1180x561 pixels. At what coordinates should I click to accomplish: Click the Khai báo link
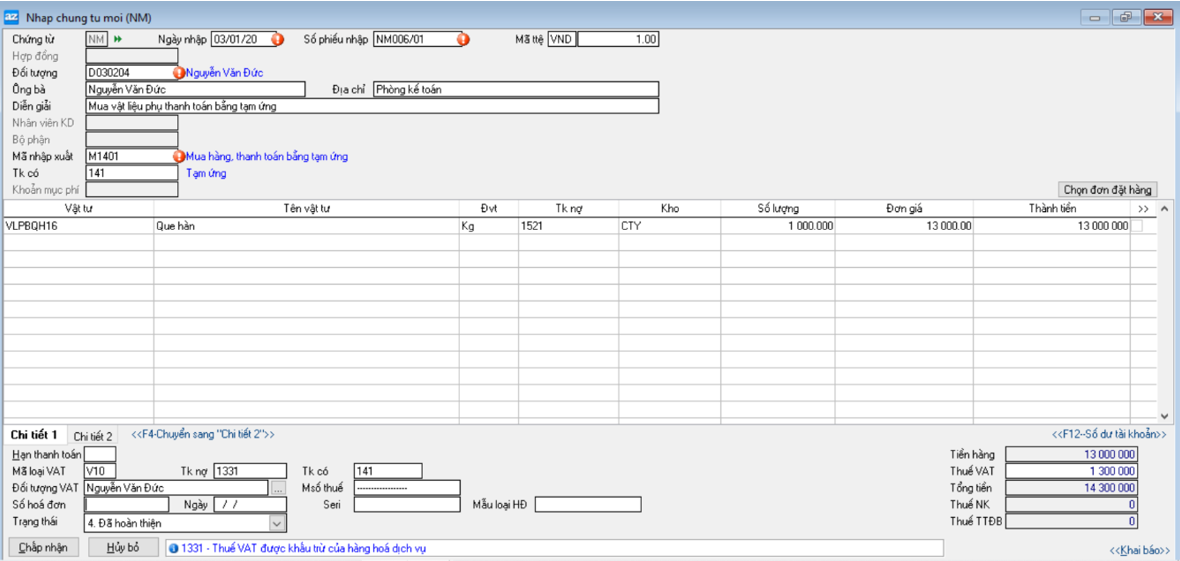1138,550
